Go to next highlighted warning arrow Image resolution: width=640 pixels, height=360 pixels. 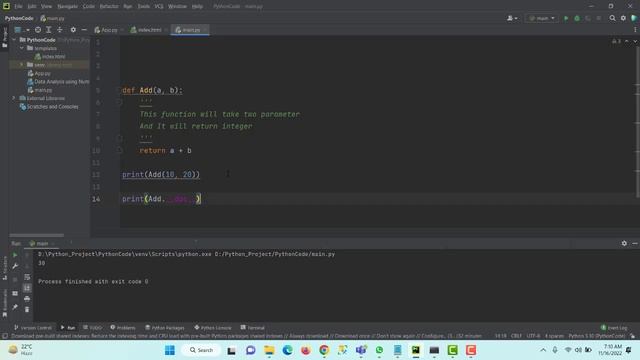tap(635, 42)
